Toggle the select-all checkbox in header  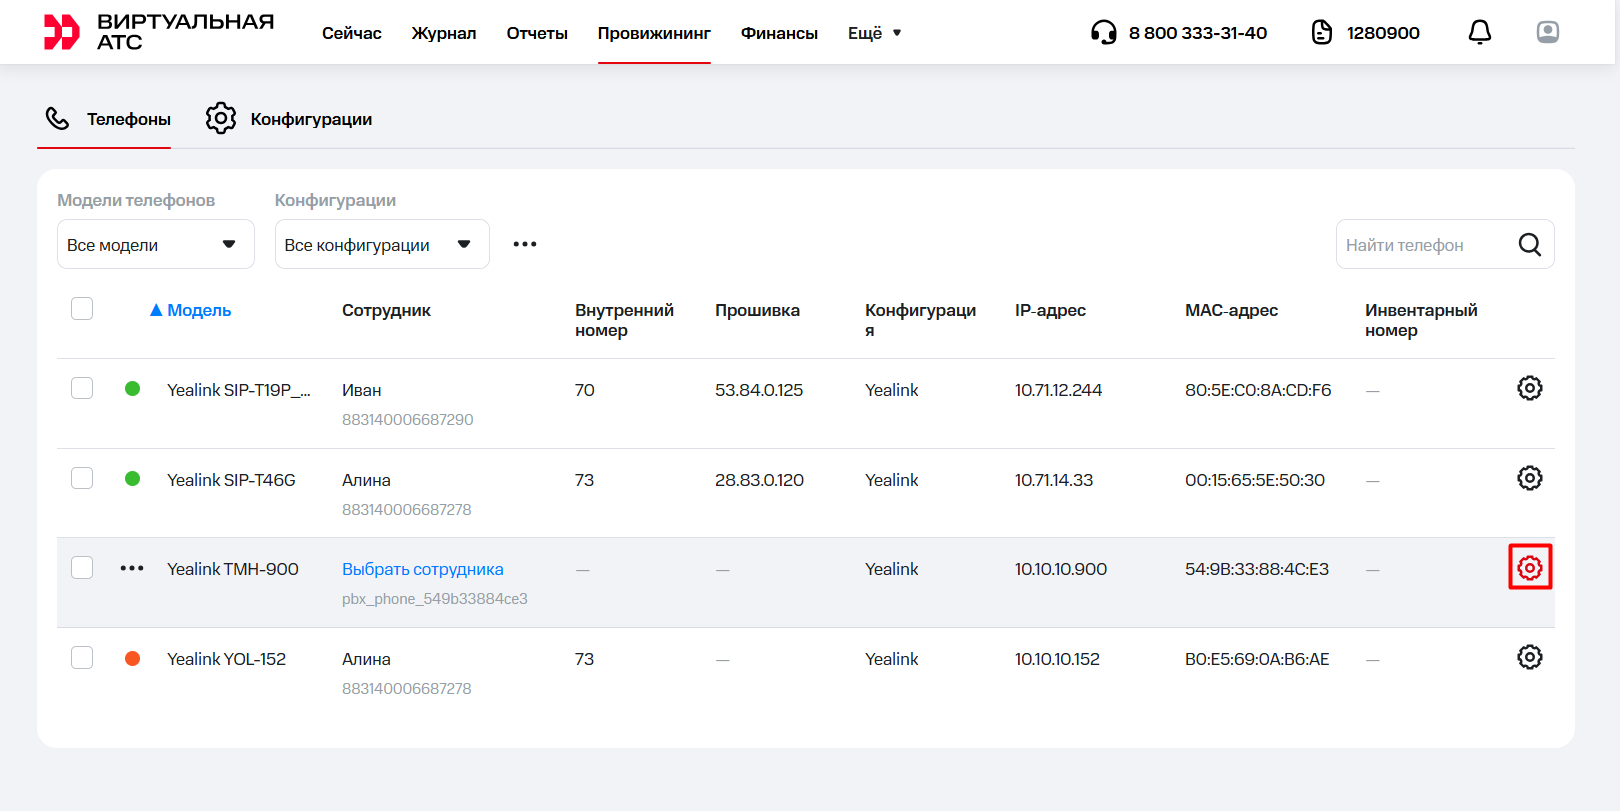82,309
